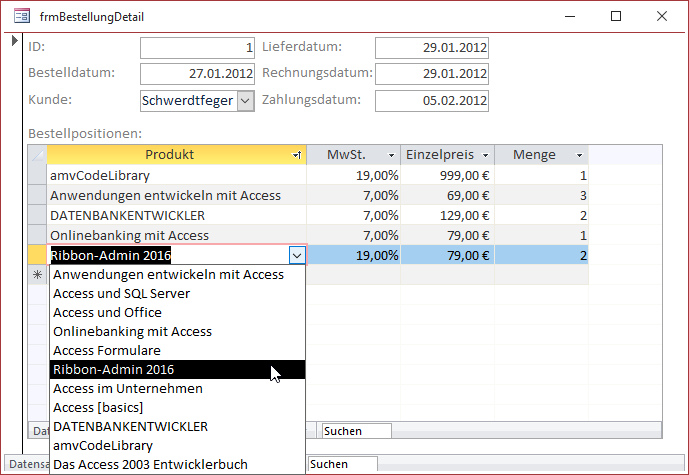Viewport: 689px width, 475px height.
Task: Click row selector for amvCodeLibrary row
Action: click(37, 175)
